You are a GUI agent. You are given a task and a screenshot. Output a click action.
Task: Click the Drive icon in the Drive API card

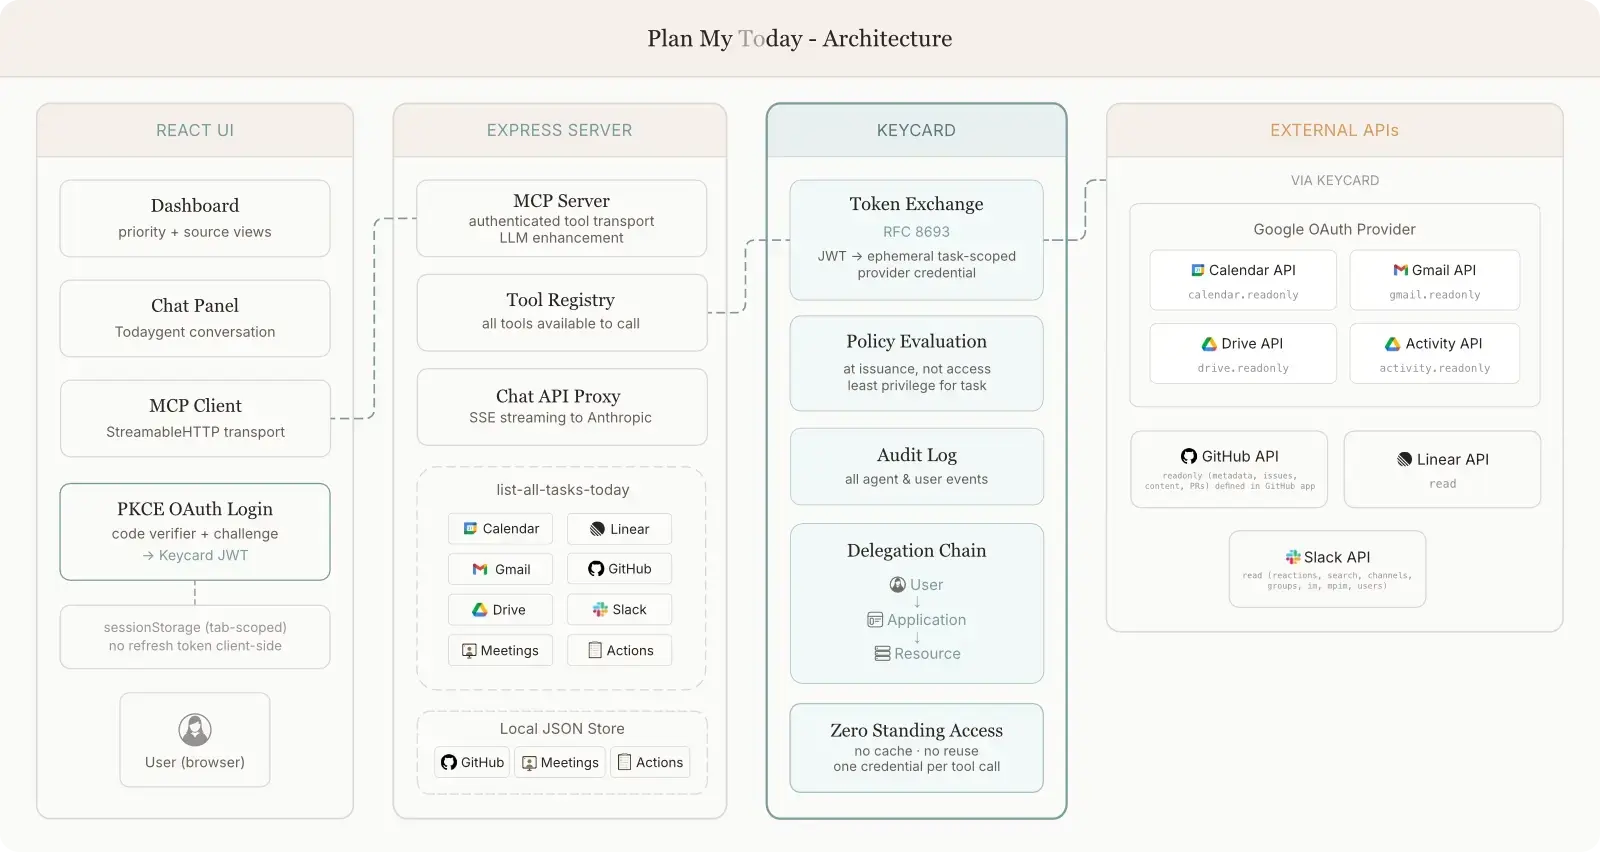tap(1209, 343)
